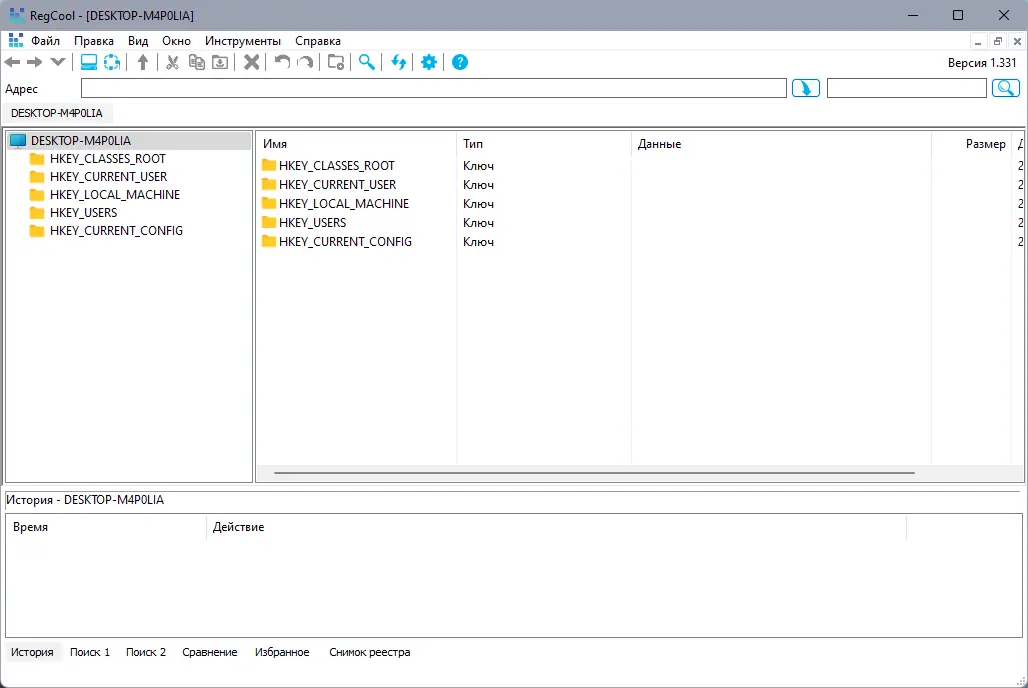The width and height of the screenshot is (1028, 688).
Task: Click the Delete X icon
Action: pyautogui.click(x=251, y=62)
